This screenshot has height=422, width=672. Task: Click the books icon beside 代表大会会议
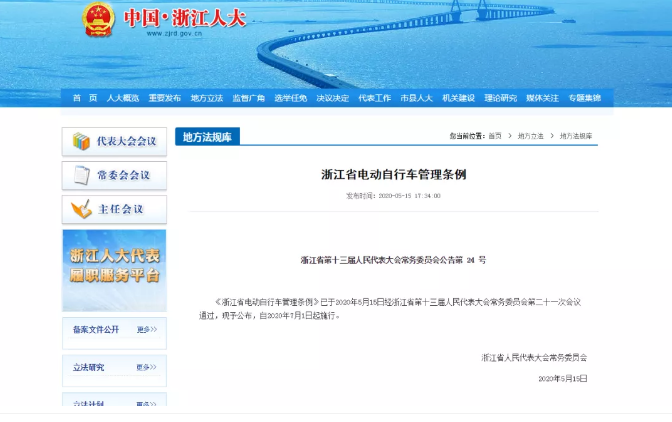(80, 142)
